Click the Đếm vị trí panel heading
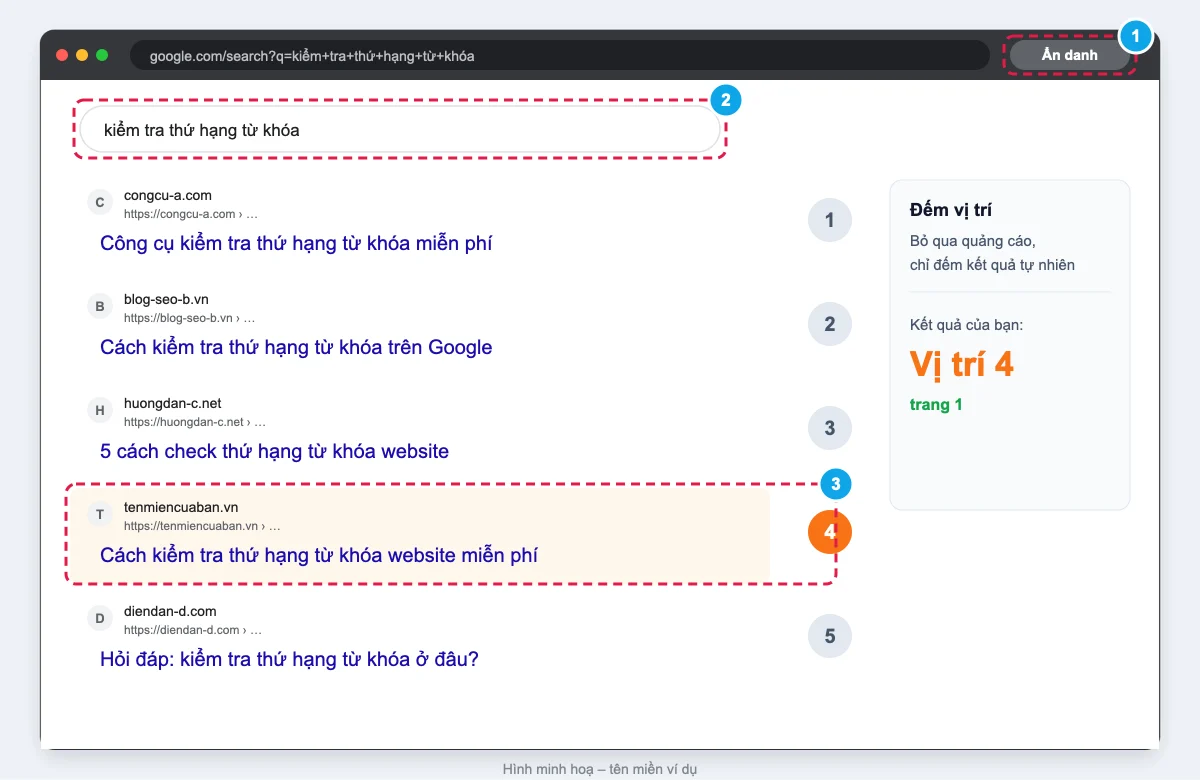Image resolution: width=1200 pixels, height=780 pixels. tap(951, 210)
